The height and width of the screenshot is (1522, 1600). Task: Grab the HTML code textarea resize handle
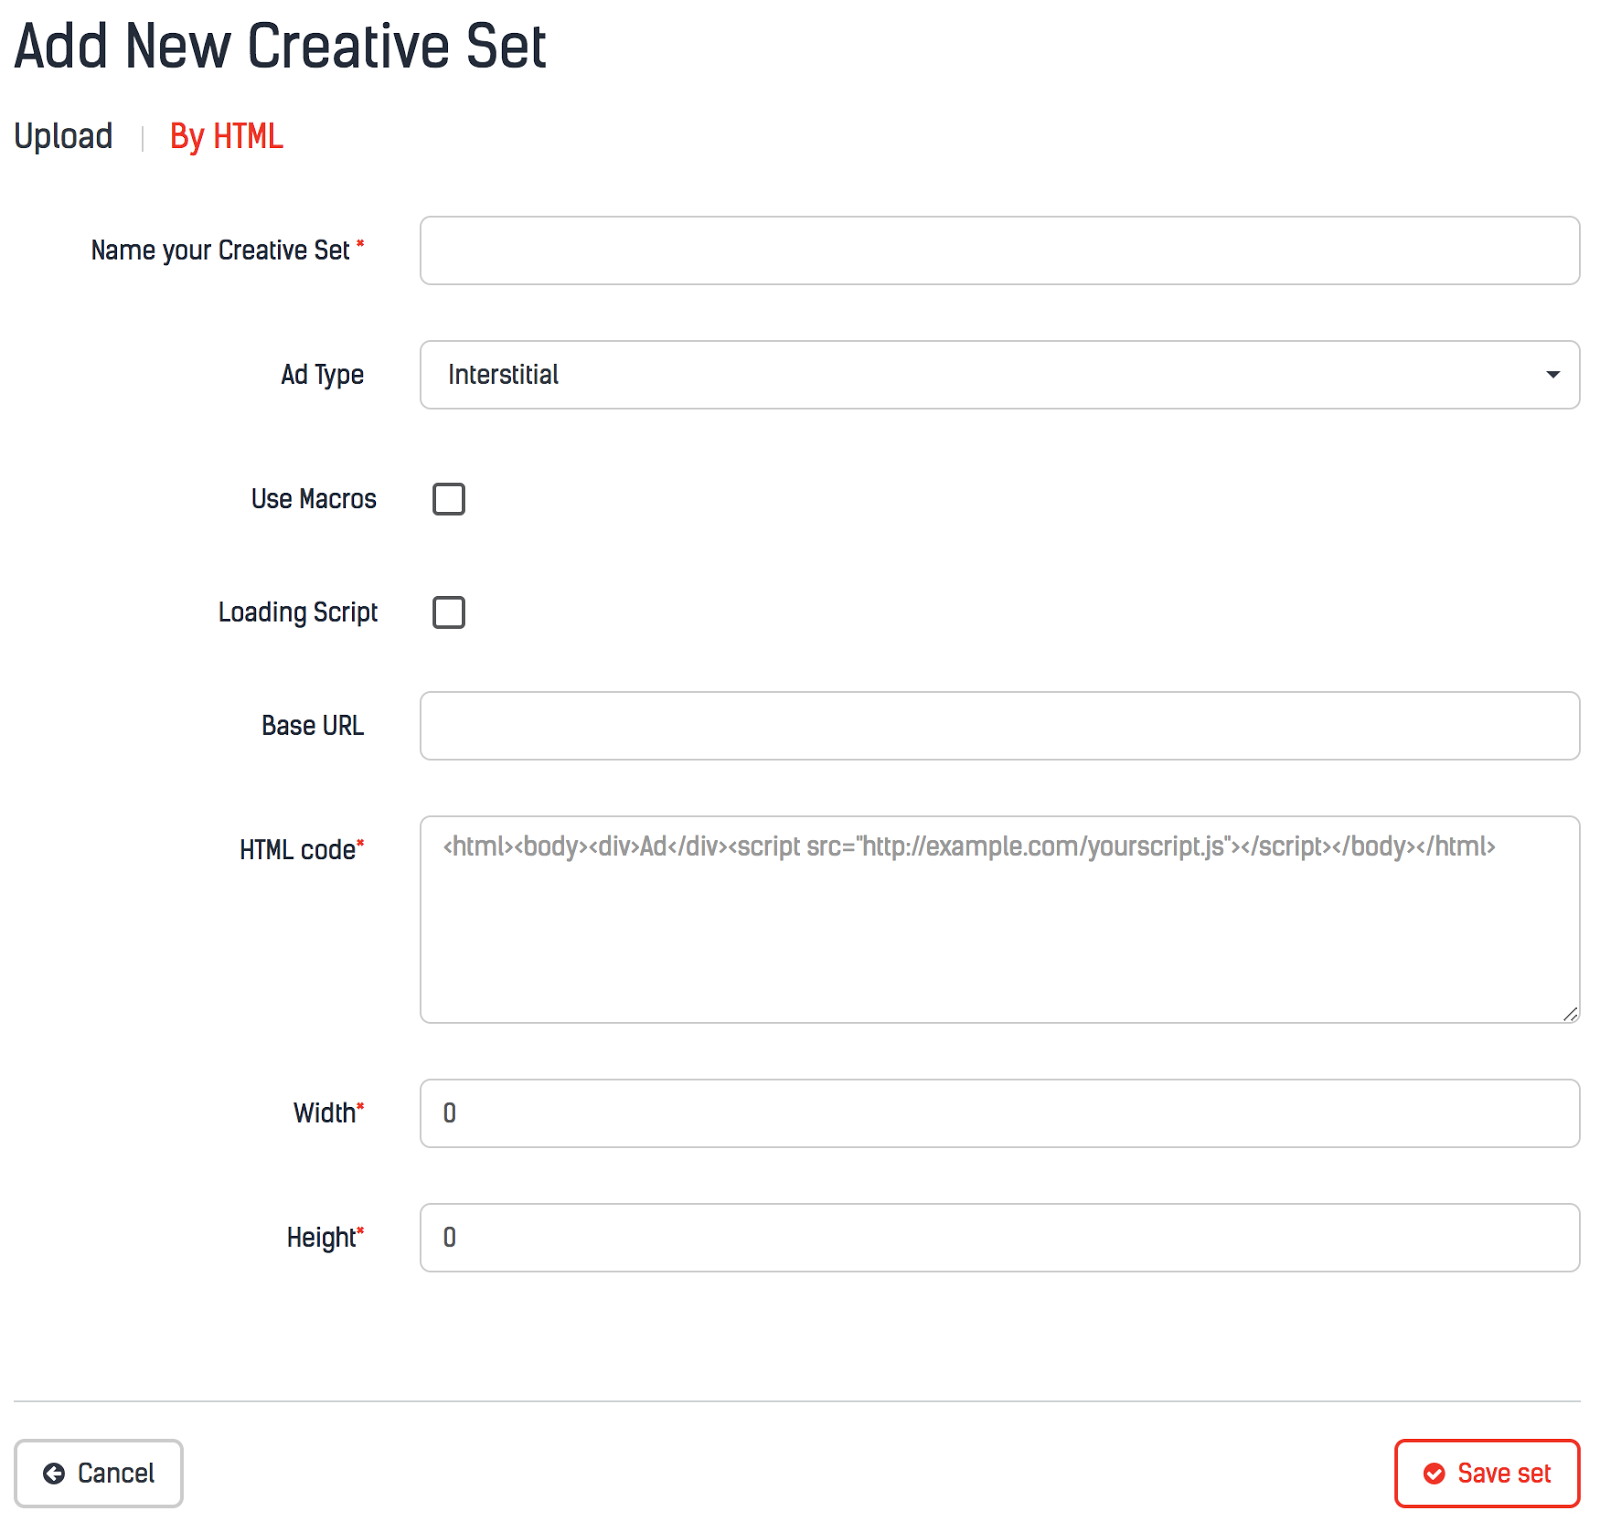click(x=1570, y=1014)
